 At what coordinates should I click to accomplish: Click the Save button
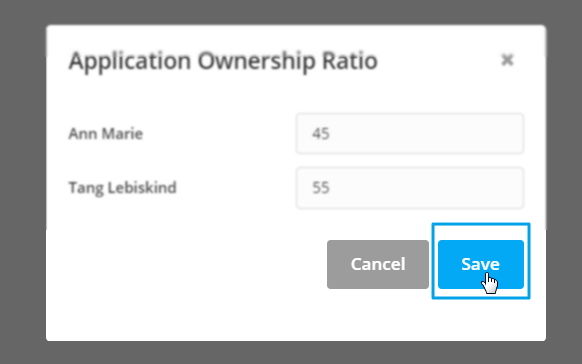(481, 264)
